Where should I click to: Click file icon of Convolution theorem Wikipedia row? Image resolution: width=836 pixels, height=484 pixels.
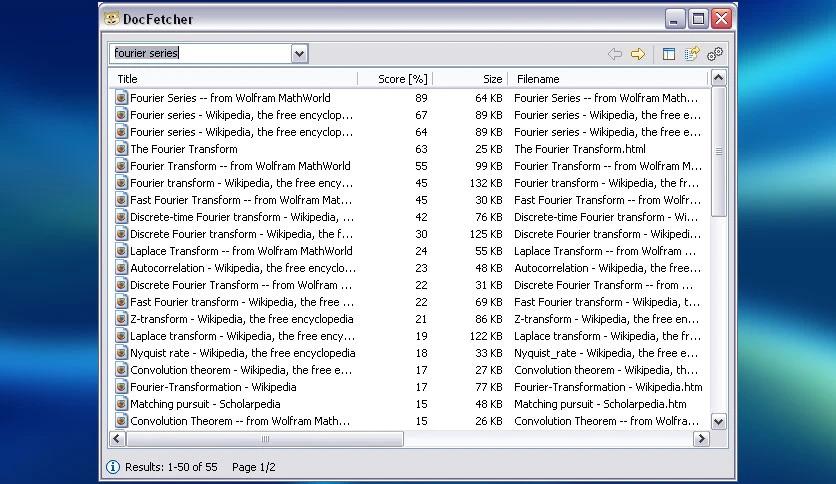coord(122,370)
